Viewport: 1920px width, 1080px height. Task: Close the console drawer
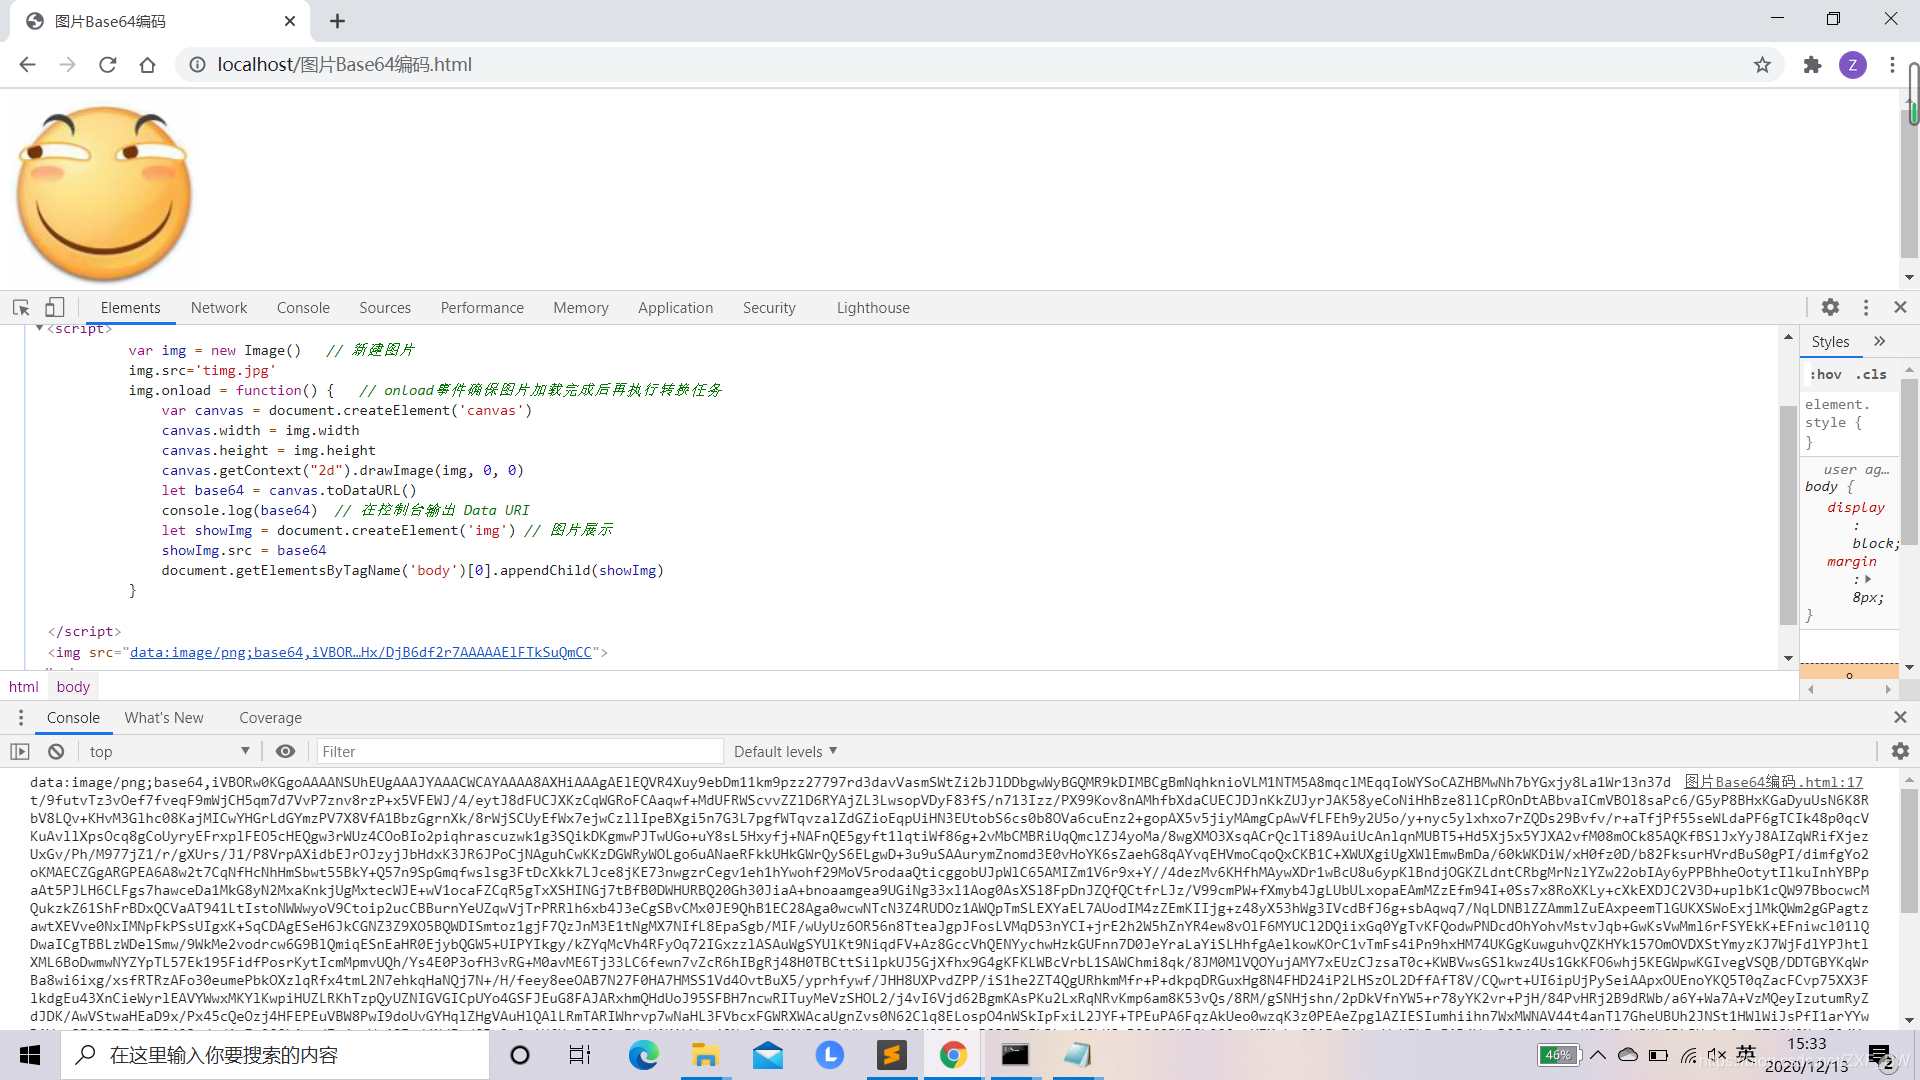click(x=1901, y=718)
